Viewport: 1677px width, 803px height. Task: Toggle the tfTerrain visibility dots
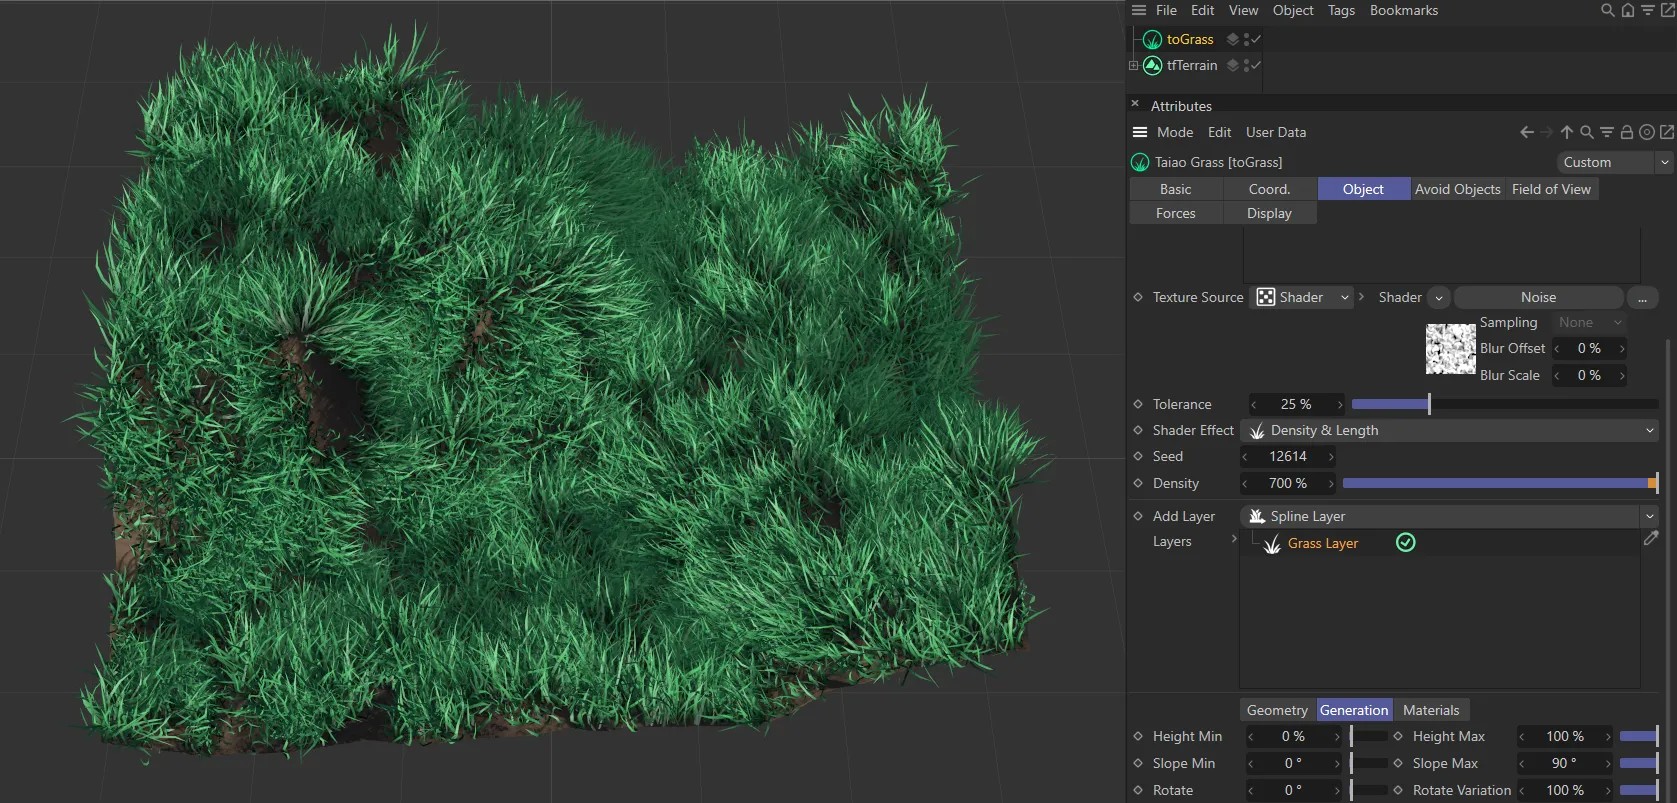[1246, 66]
